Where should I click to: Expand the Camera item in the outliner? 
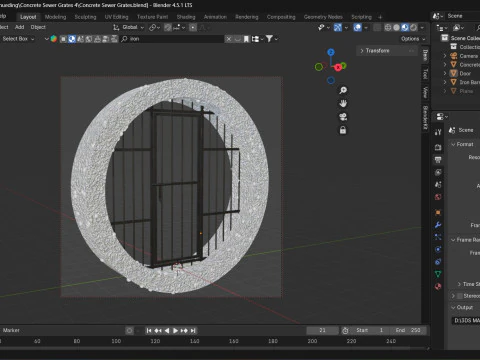445,56
